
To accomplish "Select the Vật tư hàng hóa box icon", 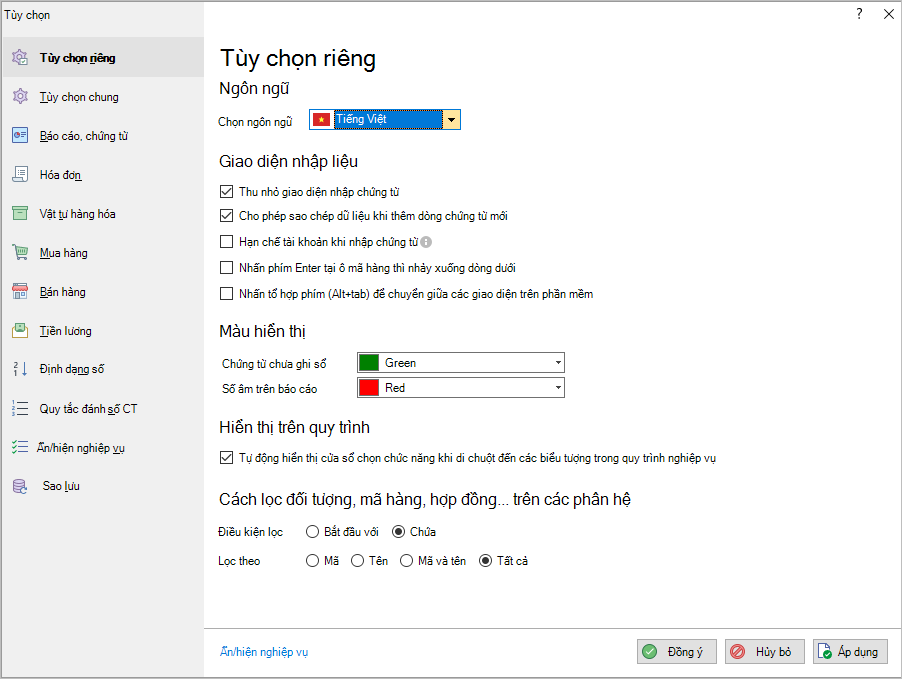I will point(19,214).
